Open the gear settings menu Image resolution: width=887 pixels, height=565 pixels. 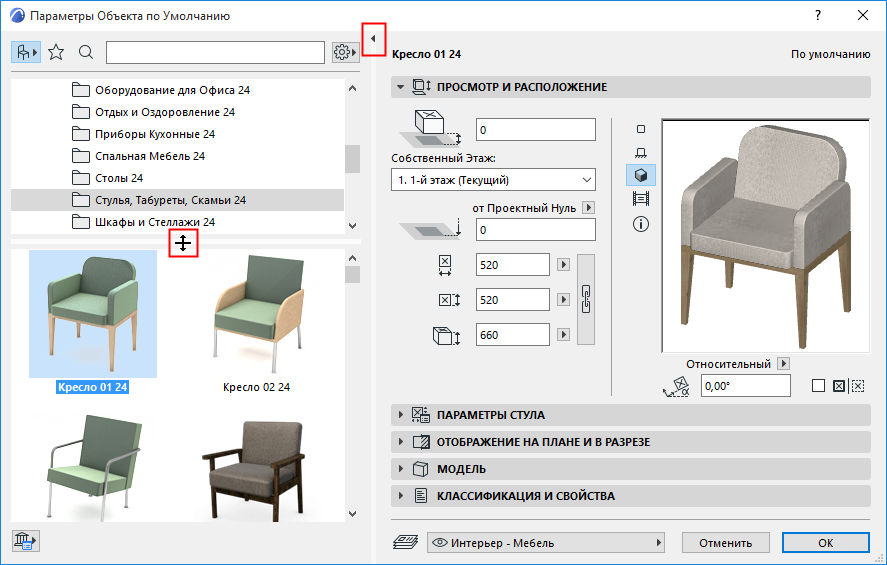pos(345,53)
